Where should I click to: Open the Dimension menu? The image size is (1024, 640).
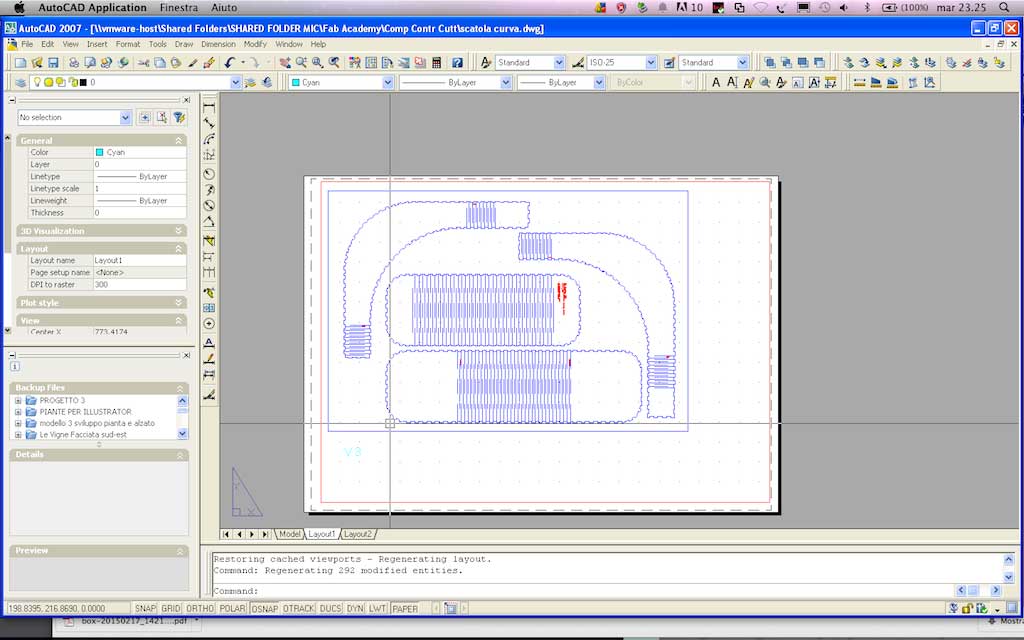click(x=218, y=44)
